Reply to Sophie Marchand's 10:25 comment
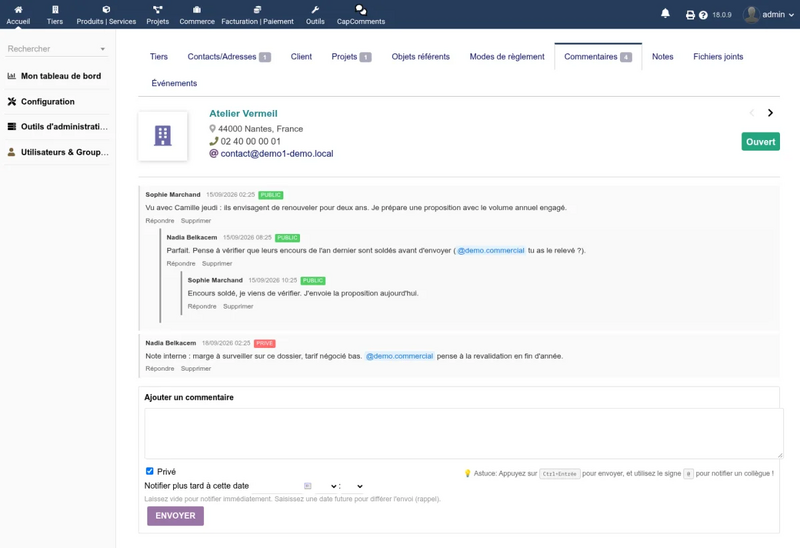Viewport: 800px width, 548px height. tap(202, 307)
